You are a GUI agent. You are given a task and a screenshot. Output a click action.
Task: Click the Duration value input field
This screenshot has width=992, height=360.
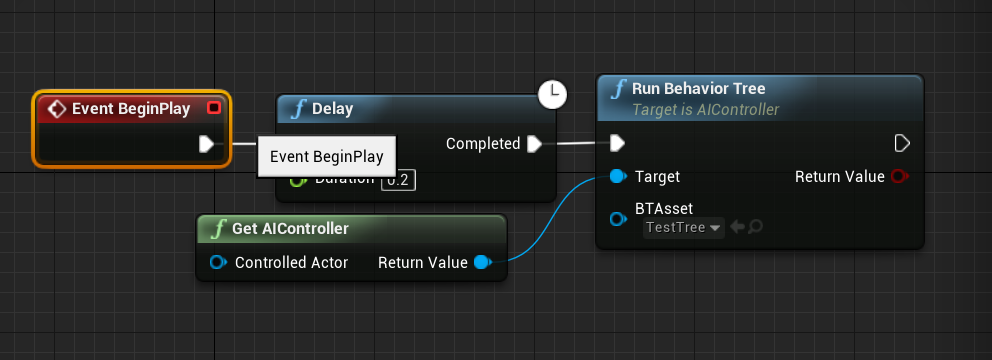tap(399, 180)
